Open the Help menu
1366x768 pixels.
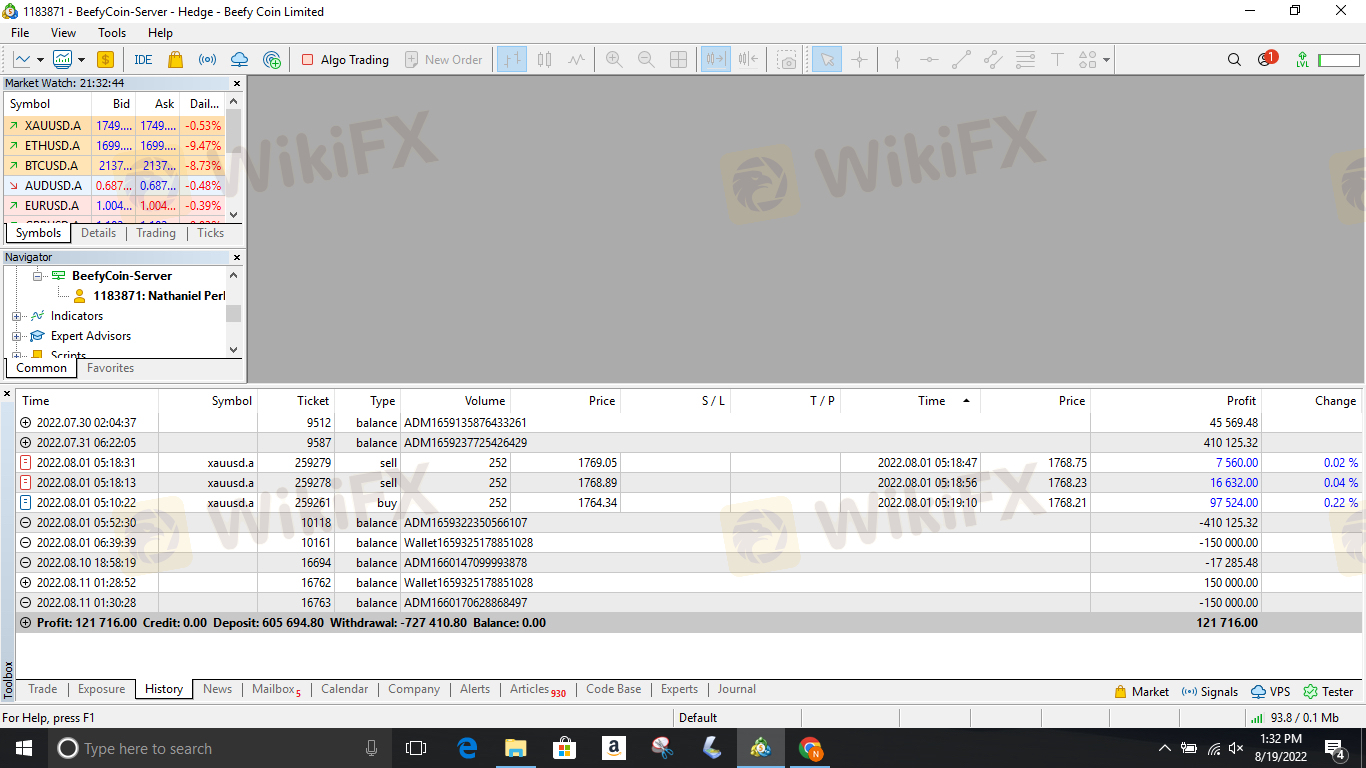(x=160, y=33)
